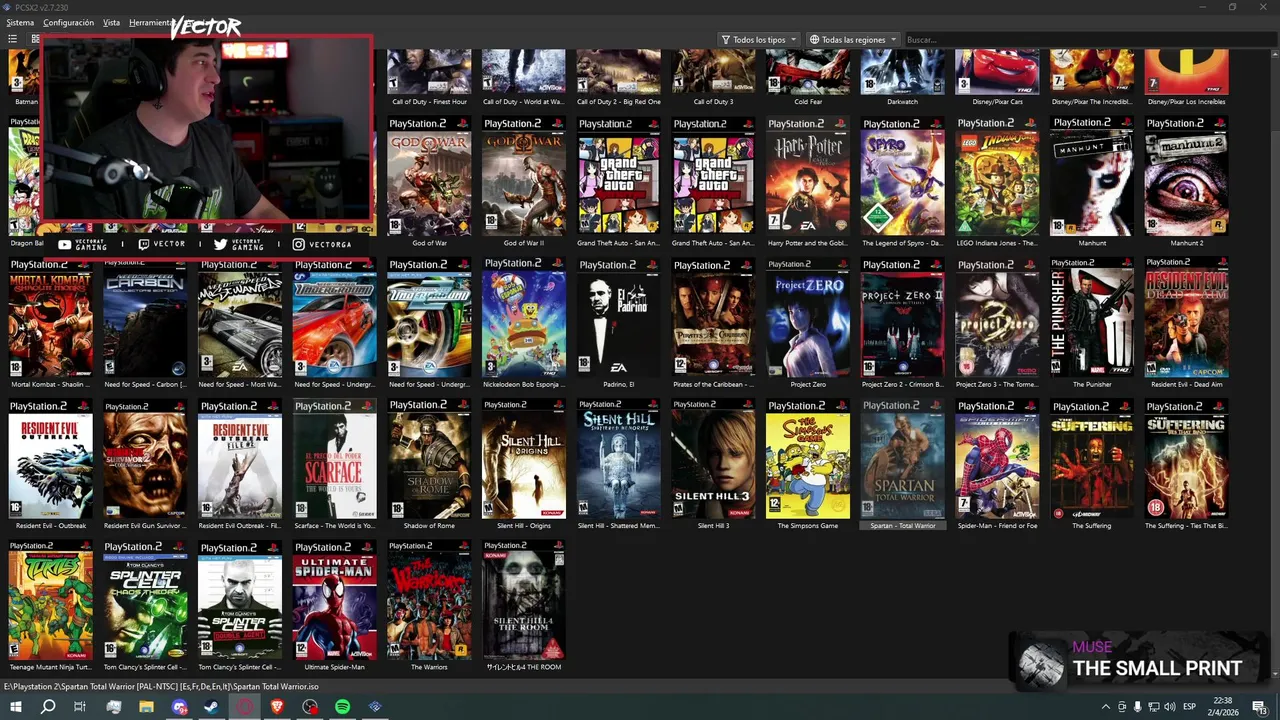The width and height of the screenshot is (1280, 720).
Task: Select the Spartan Total Warrior cover
Action: [x=902, y=459]
